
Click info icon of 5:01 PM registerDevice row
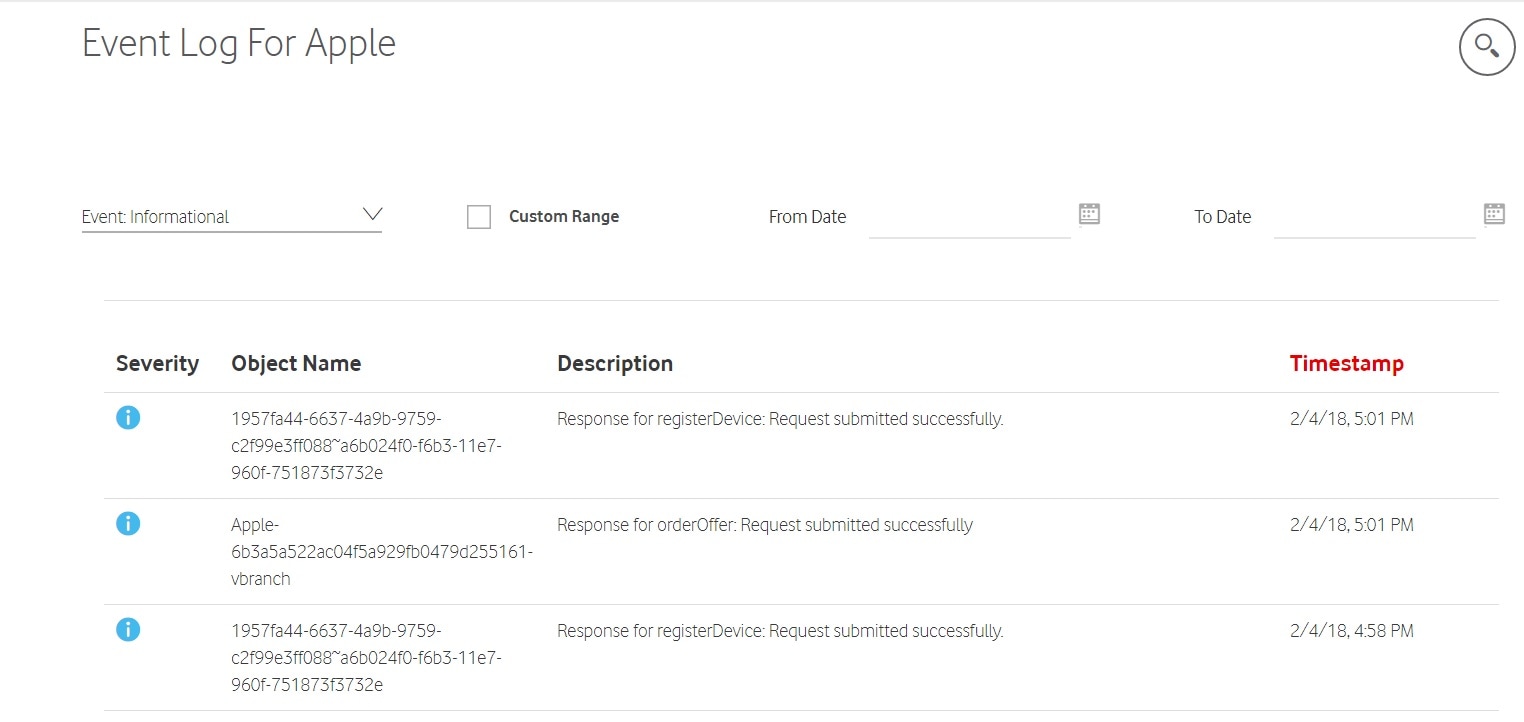pos(128,418)
